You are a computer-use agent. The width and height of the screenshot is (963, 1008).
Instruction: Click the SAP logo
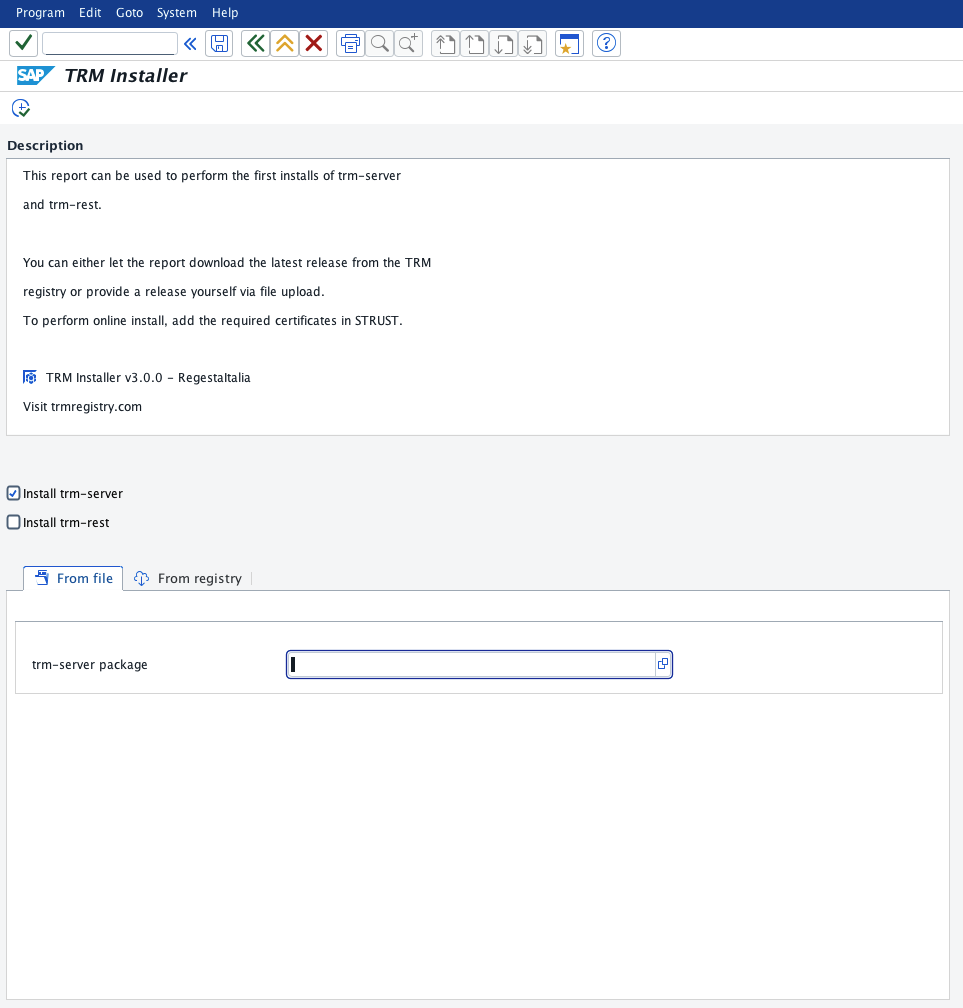tap(35, 75)
